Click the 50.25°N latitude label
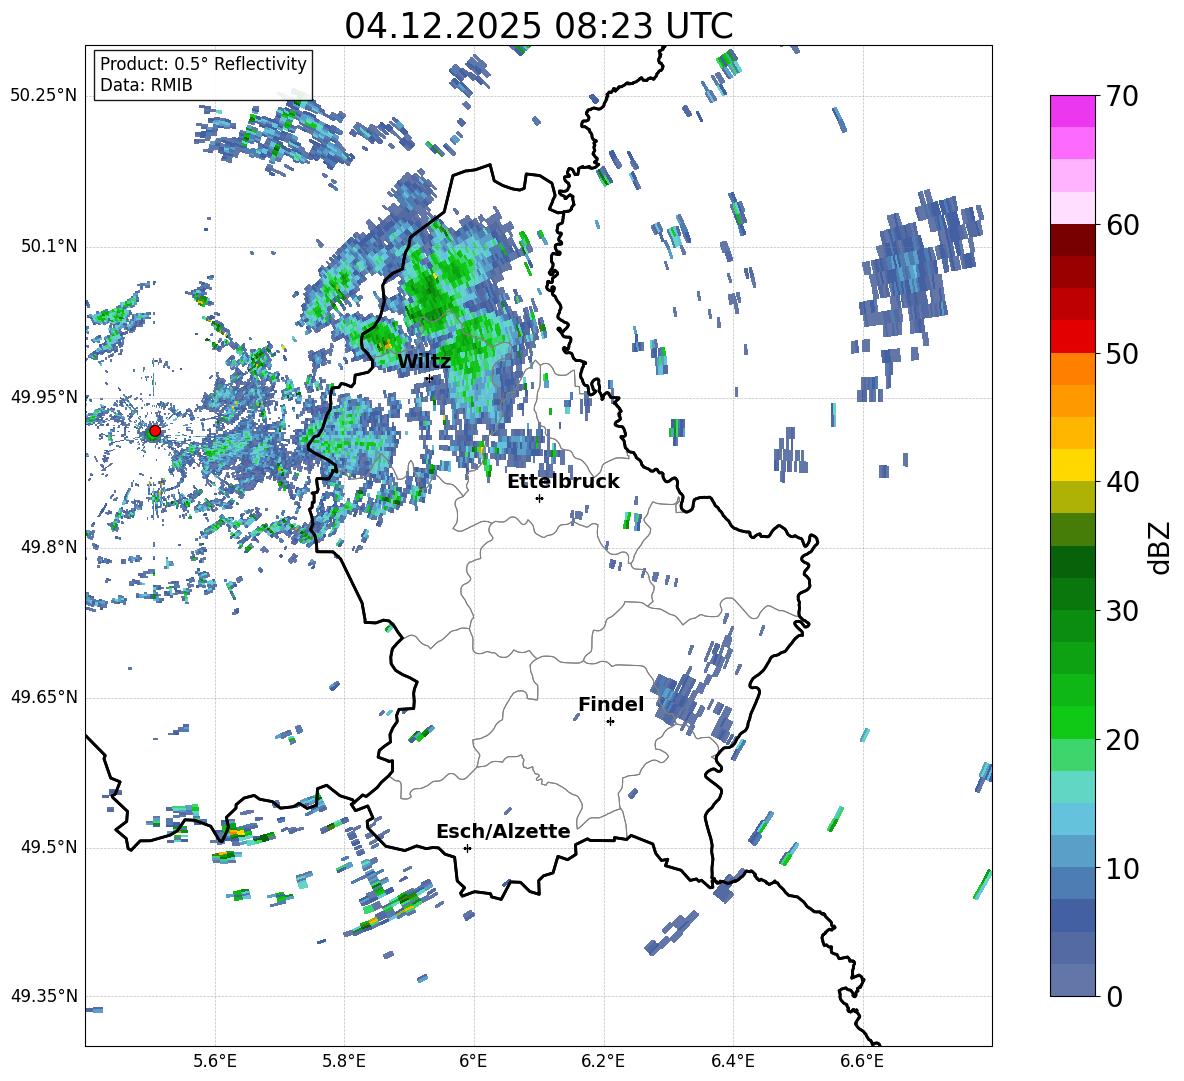The image size is (1184, 1081). [x=44, y=96]
